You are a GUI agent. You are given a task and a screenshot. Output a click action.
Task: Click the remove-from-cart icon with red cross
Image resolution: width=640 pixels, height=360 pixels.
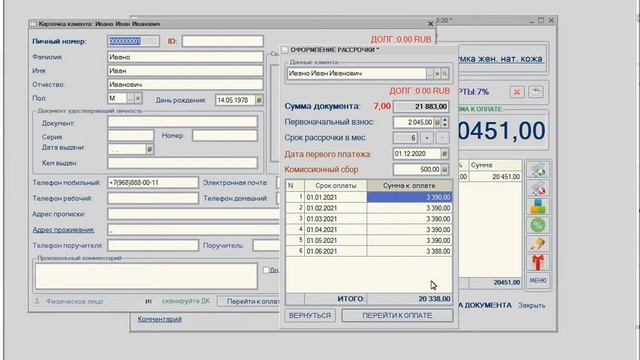click(x=538, y=188)
